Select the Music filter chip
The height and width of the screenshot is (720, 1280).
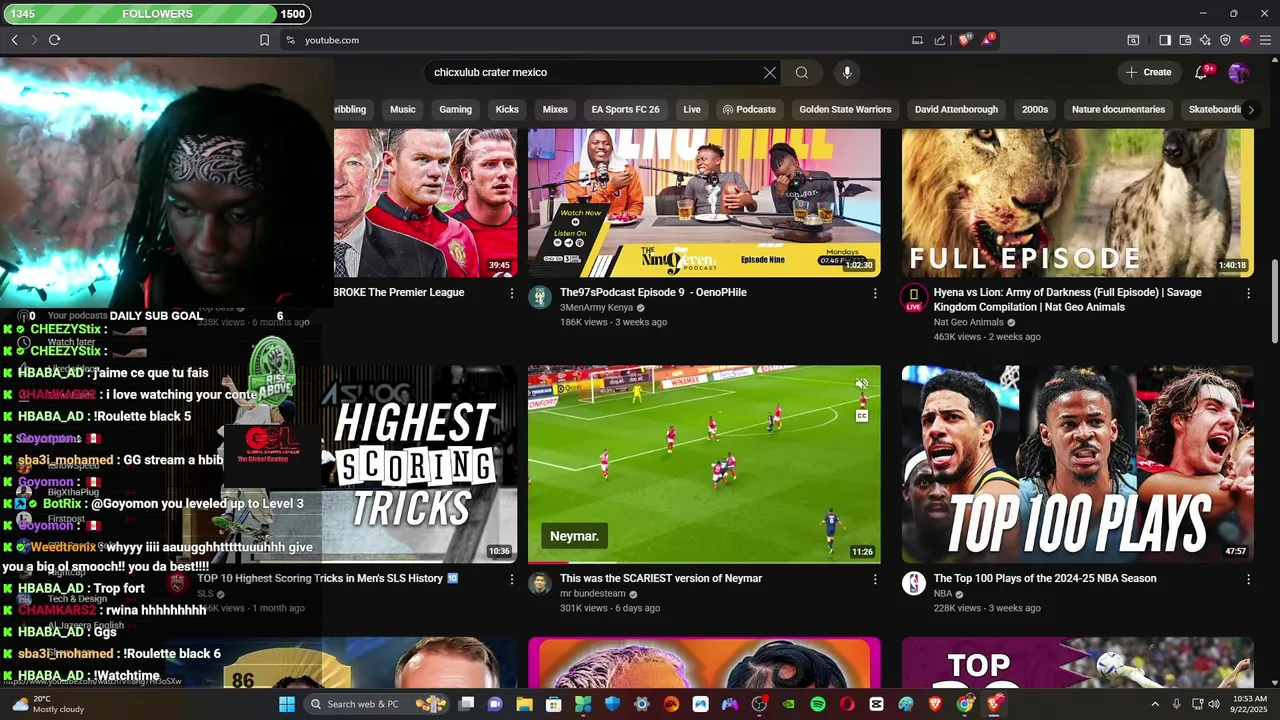[x=403, y=110]
